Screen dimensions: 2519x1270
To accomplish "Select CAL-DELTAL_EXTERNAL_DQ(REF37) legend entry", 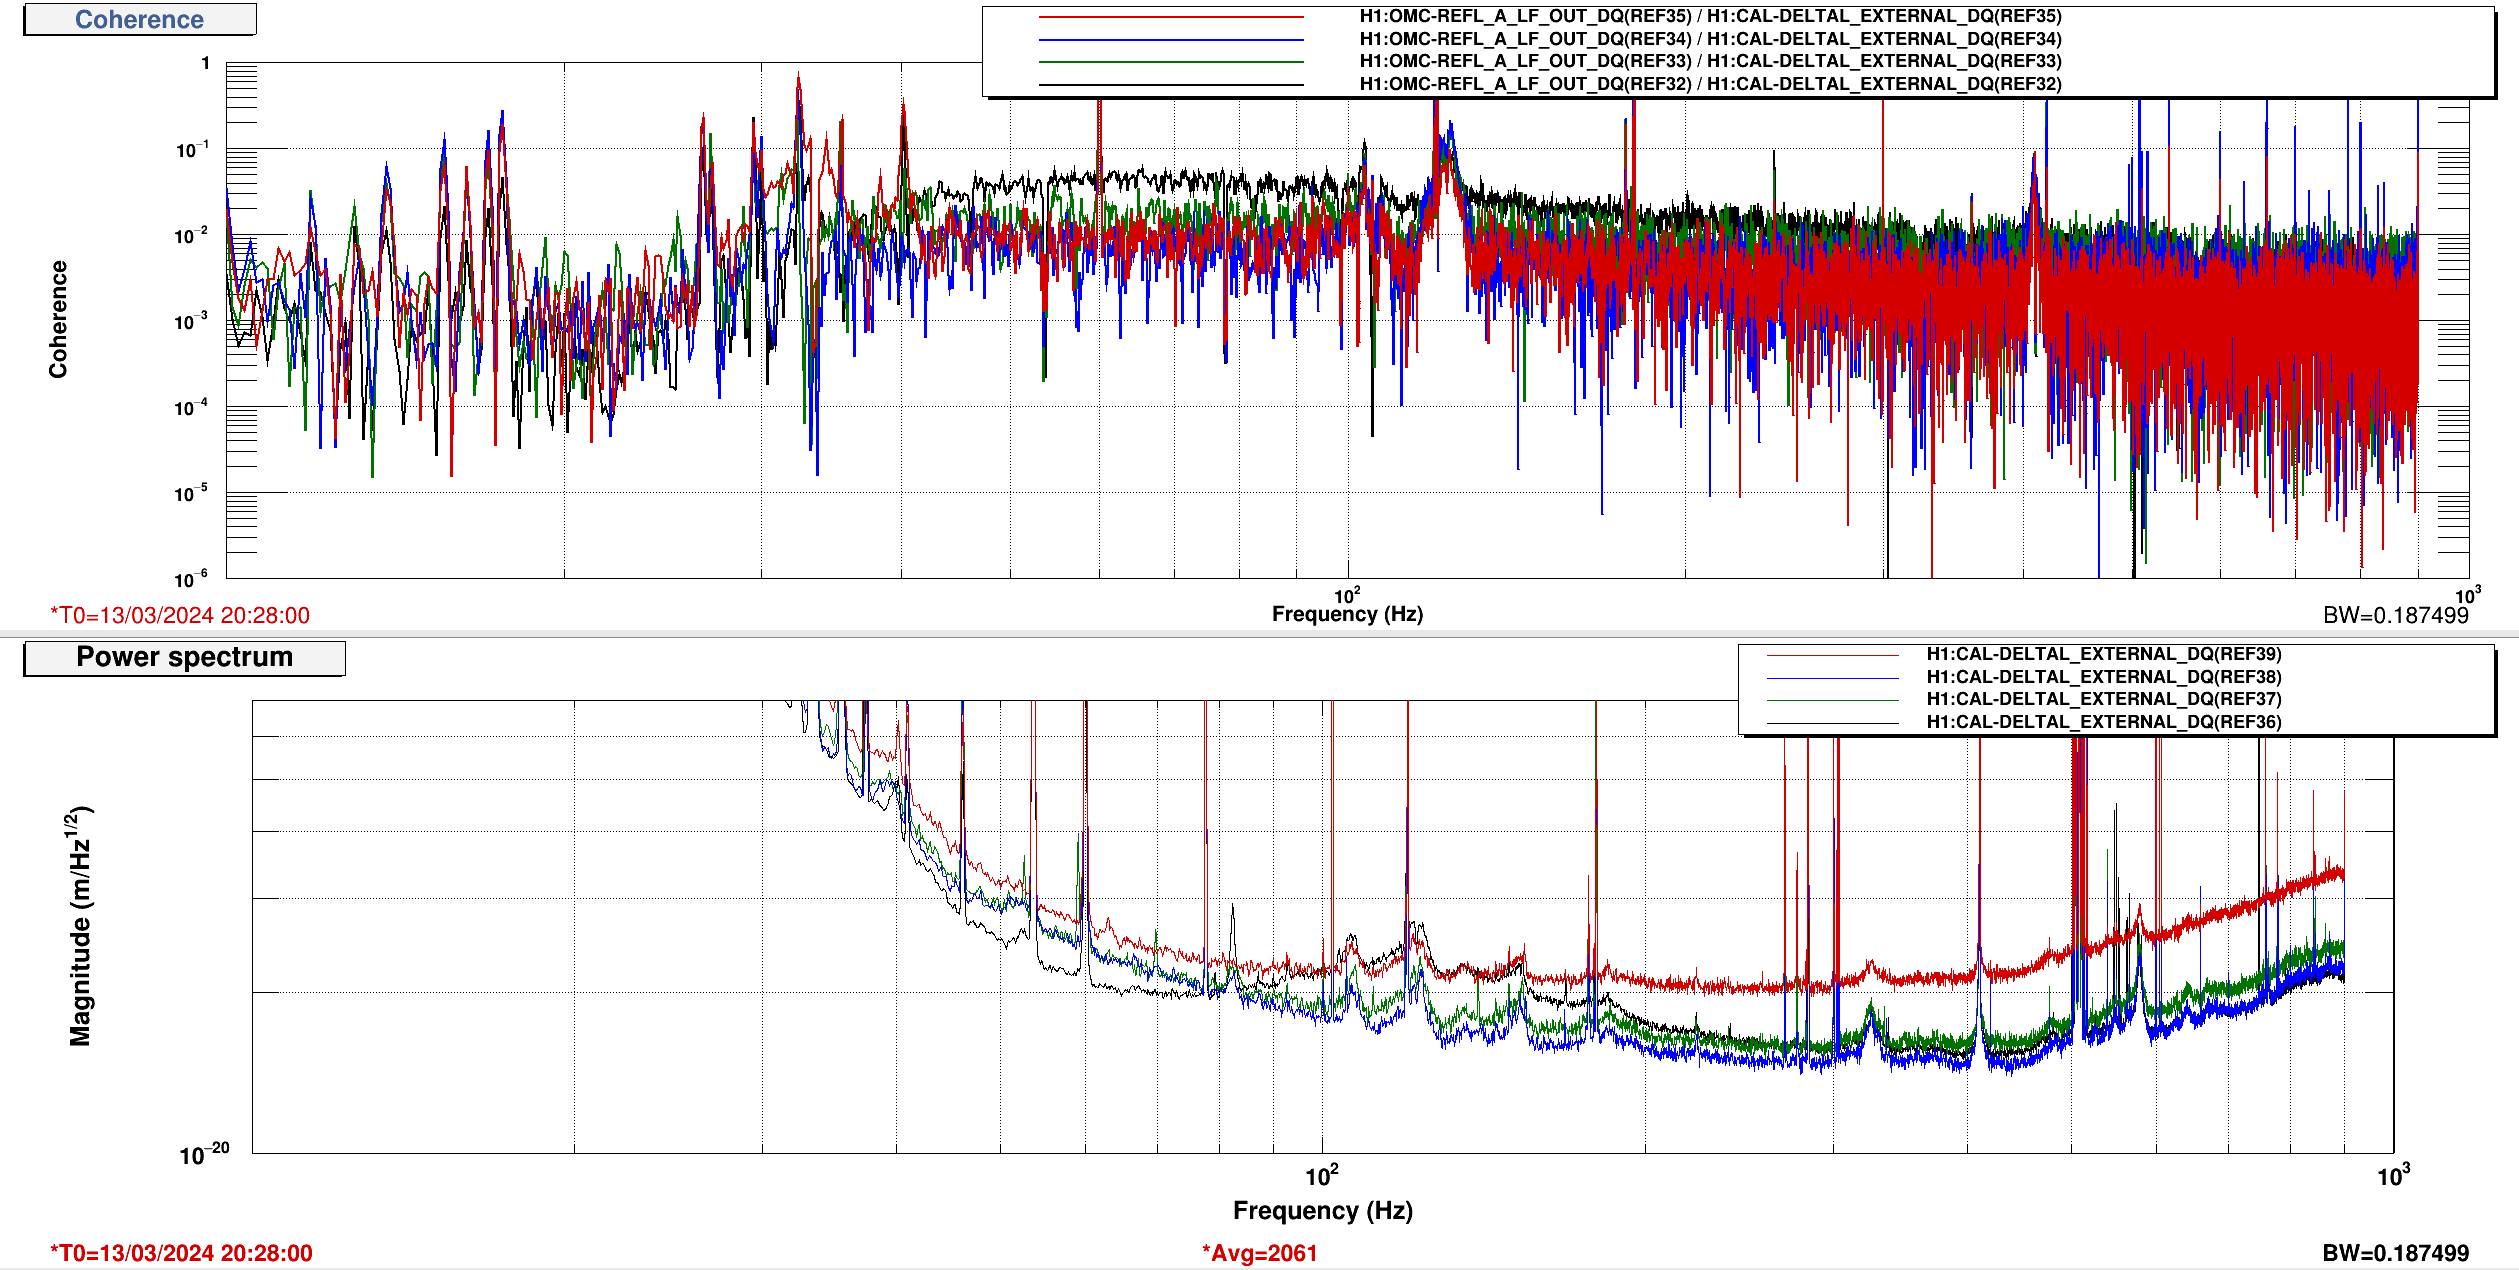I will (2103, 699).
